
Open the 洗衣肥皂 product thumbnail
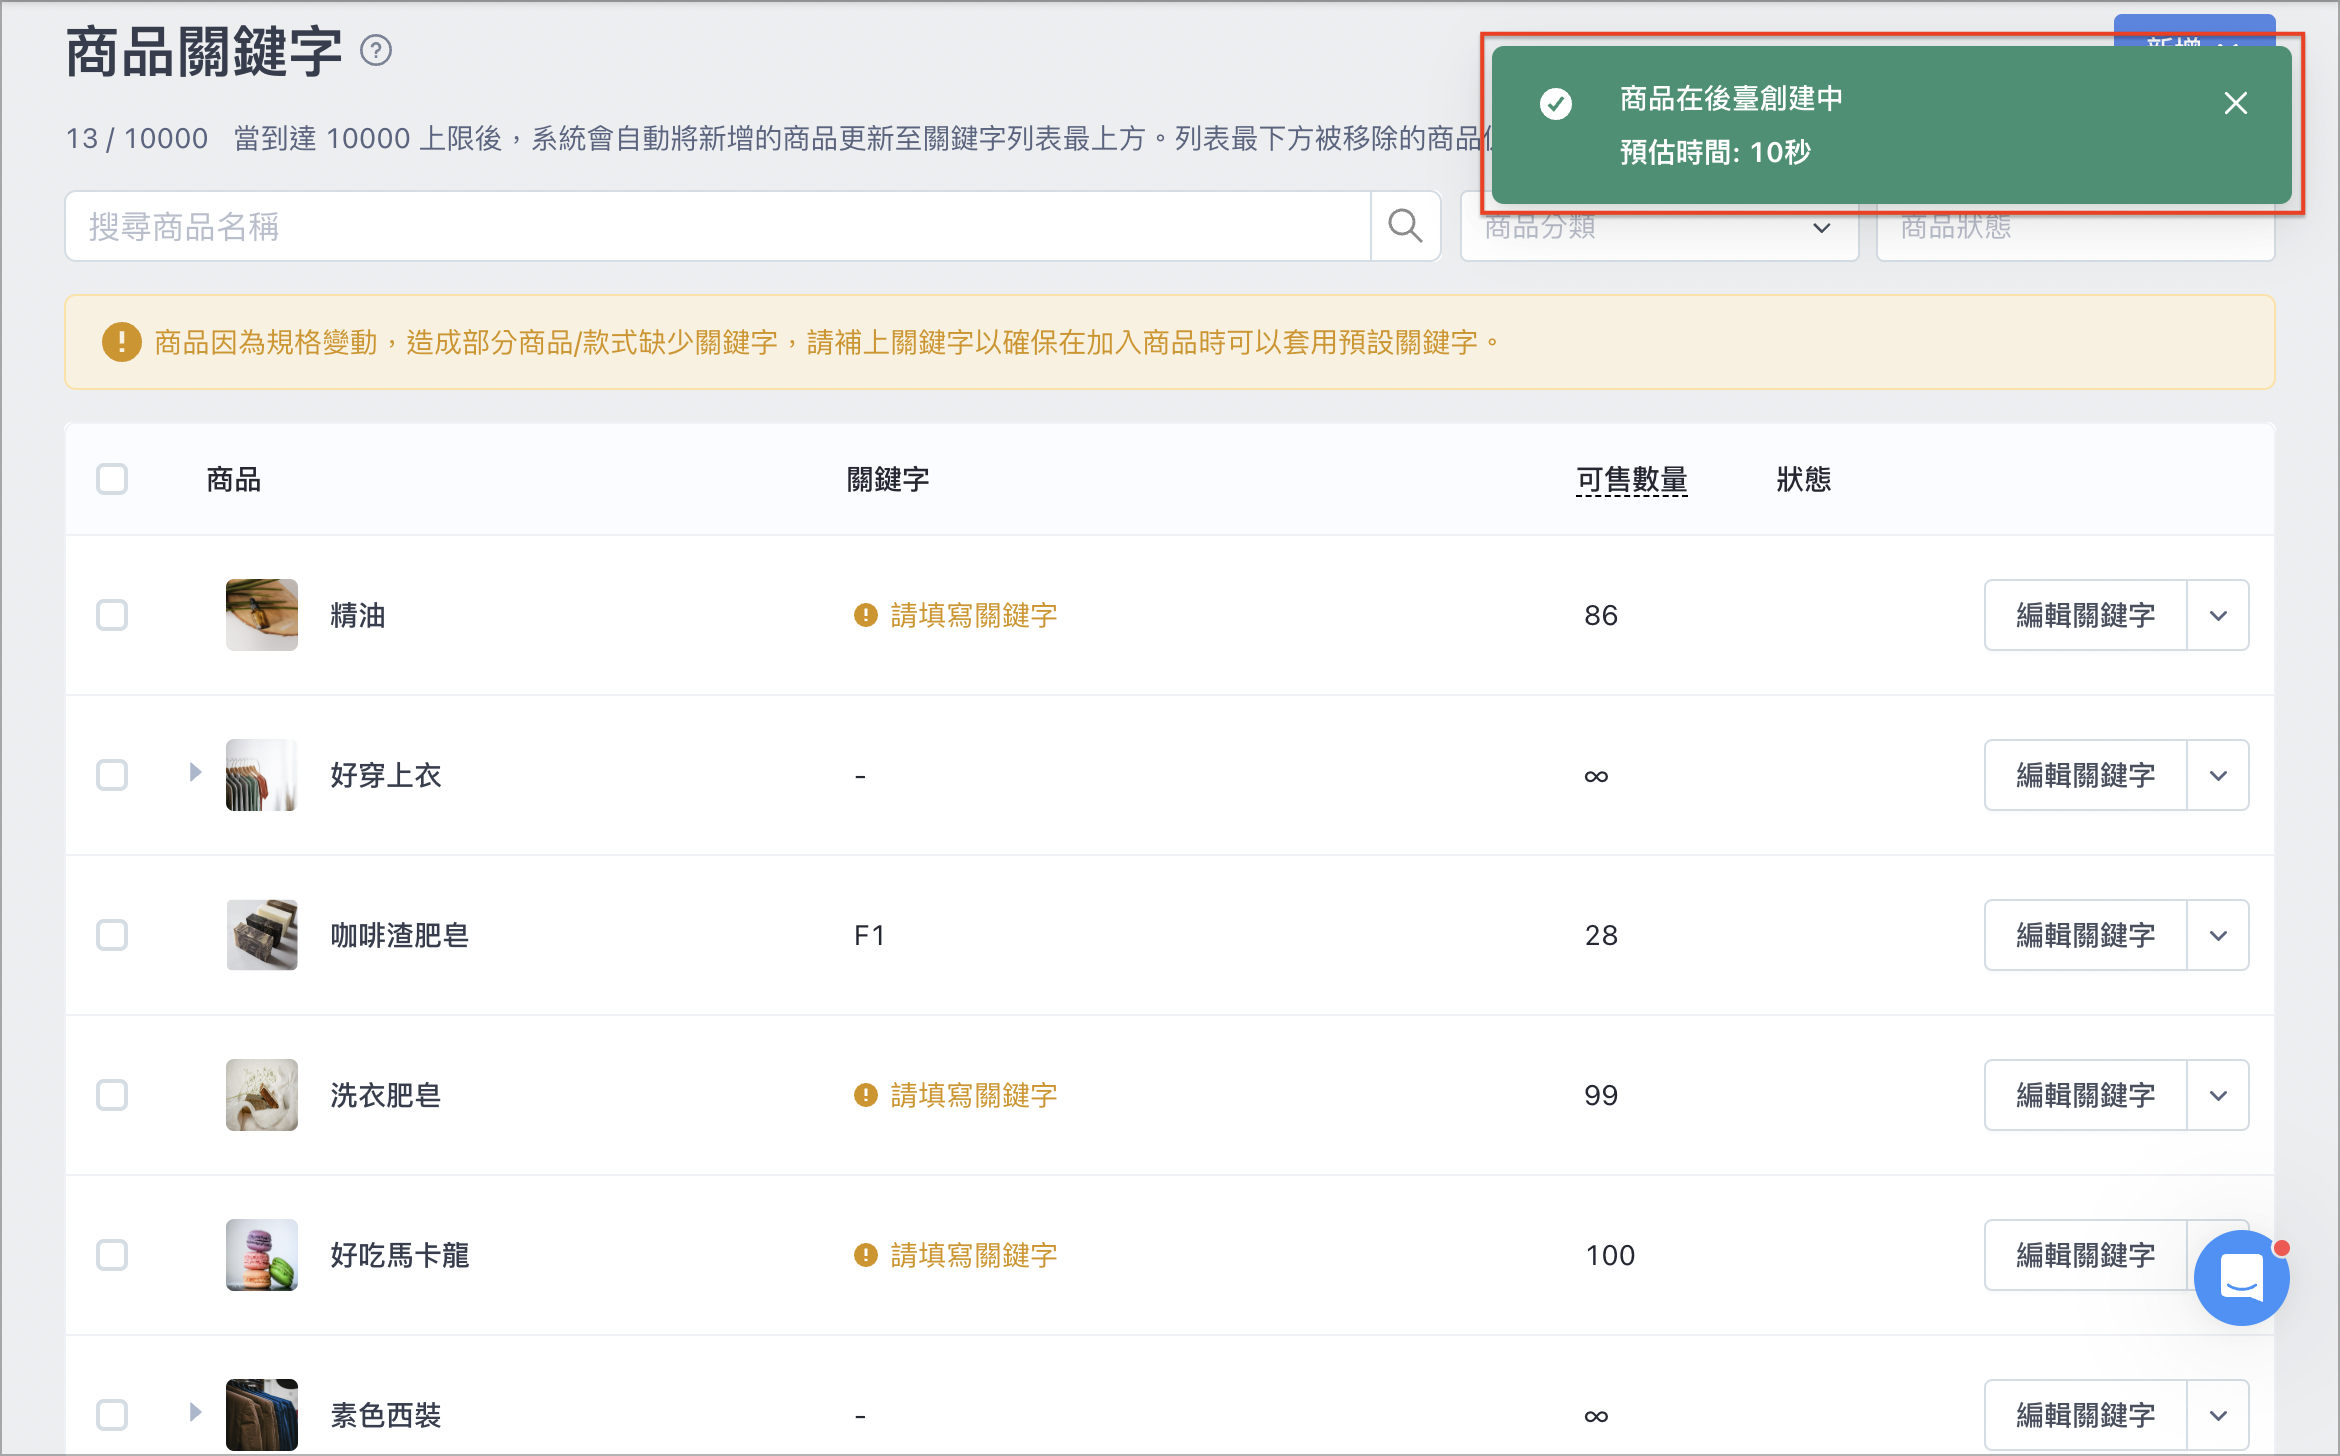(x=262, y=1095)
